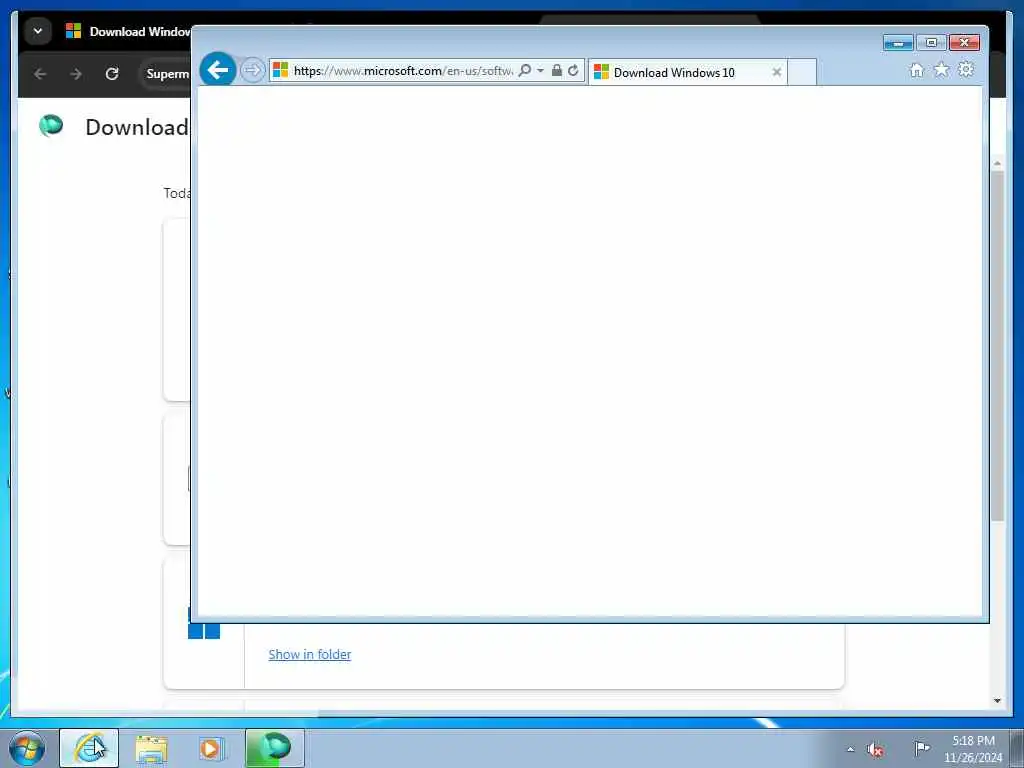Reload the page in Supermium window
This screenshot has width=1024, height=768.
[112, 74]
